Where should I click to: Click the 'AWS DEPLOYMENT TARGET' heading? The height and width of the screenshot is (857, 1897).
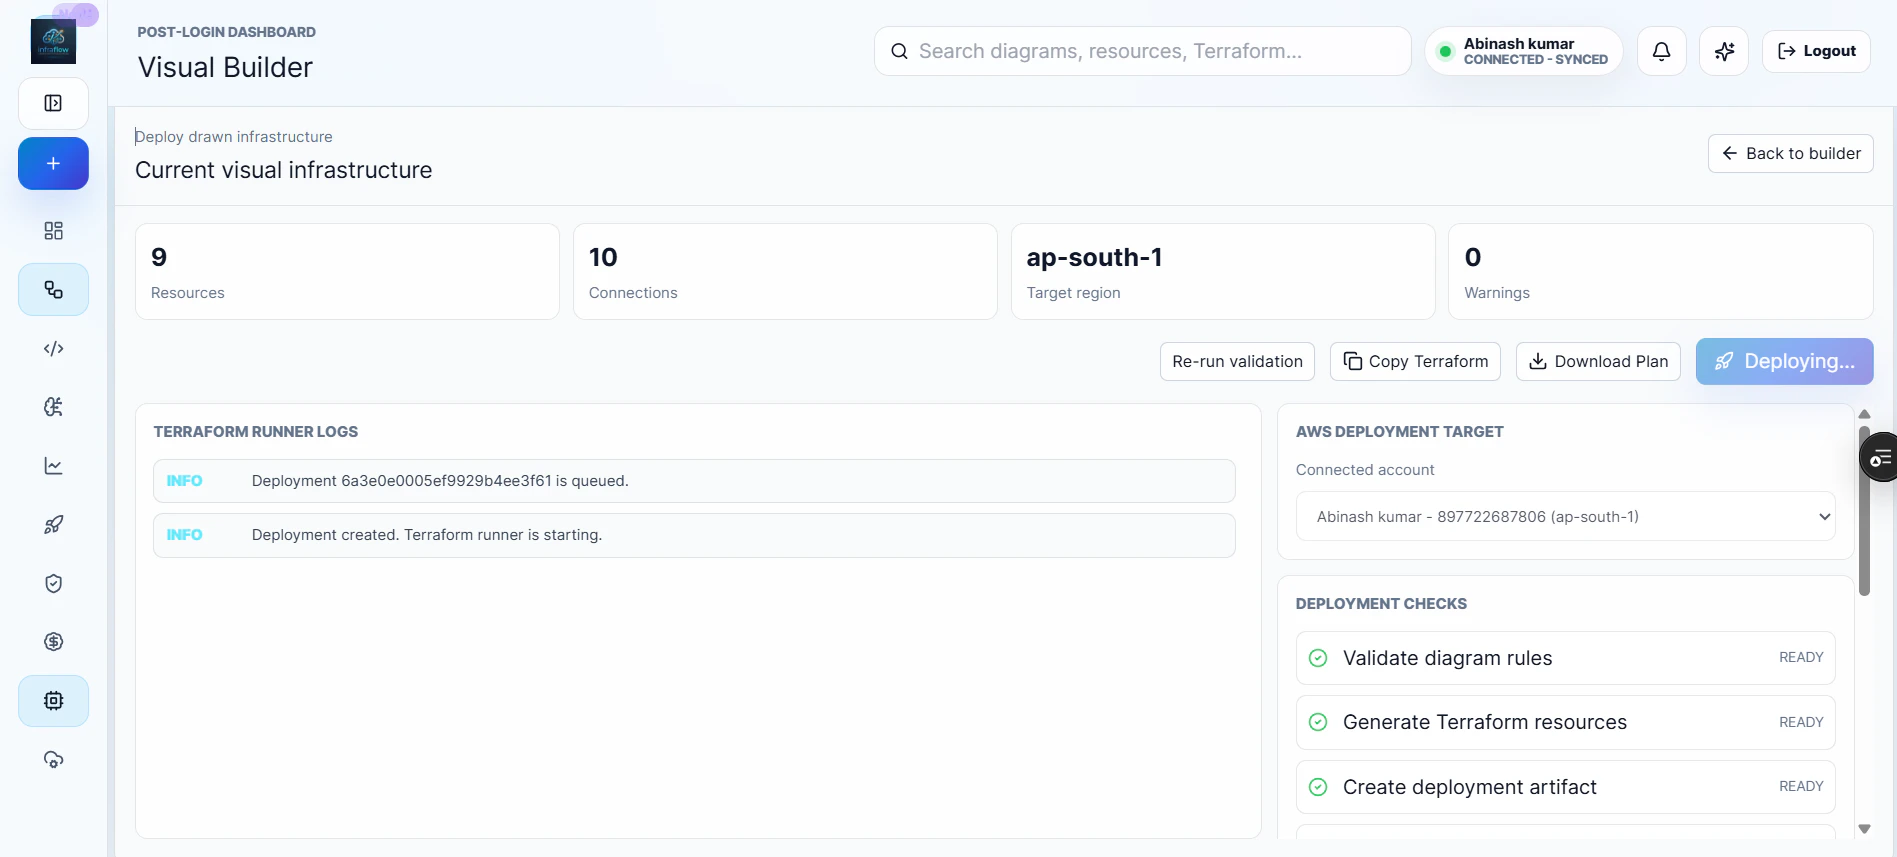[x=1399, y=432]
